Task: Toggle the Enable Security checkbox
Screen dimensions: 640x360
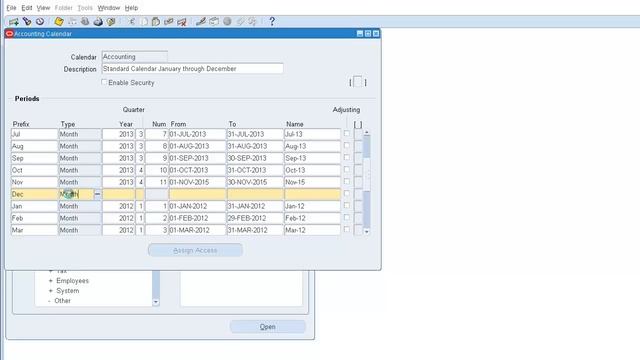Action: (x=104, y=82)
